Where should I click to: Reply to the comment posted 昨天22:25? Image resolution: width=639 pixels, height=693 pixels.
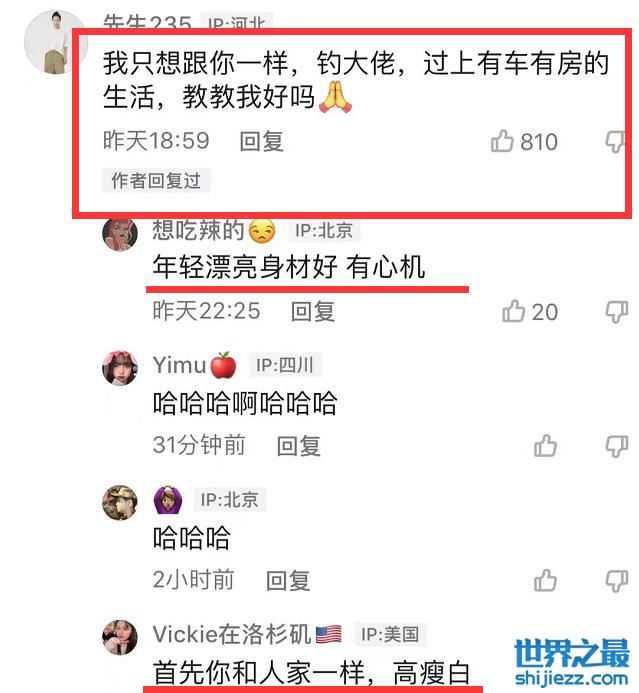pos(312,312)
